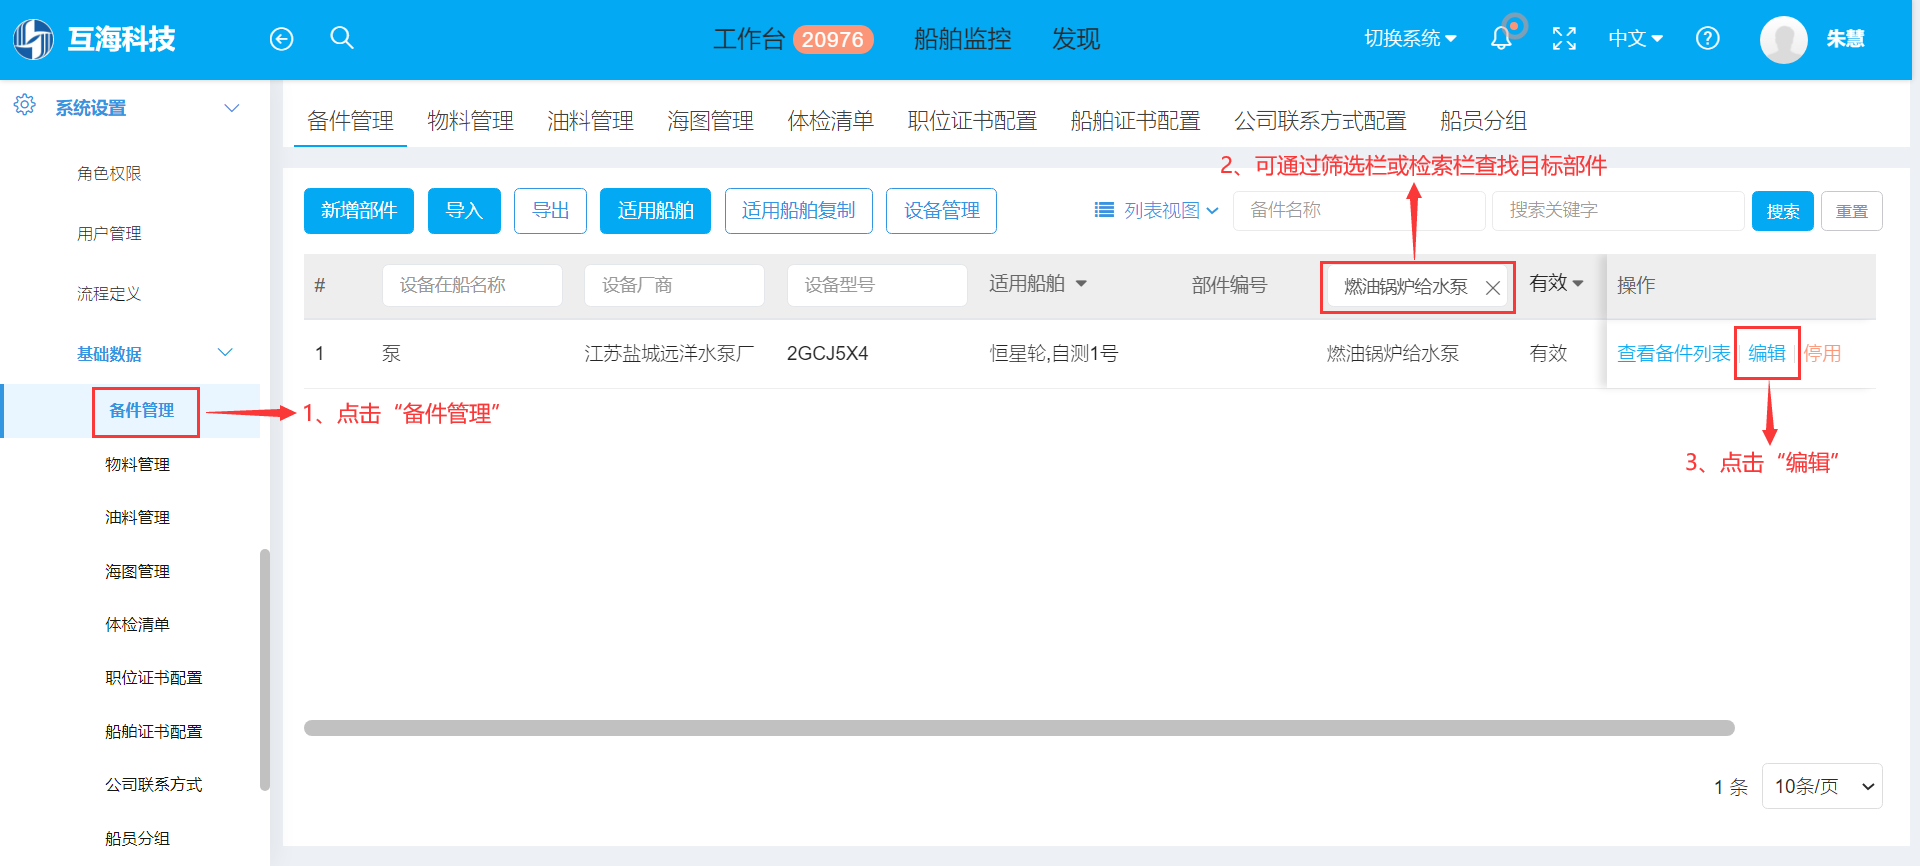The width and height of the screenshot is (1920, 866).
Task: Click the 互海科技 logo icon
Action: 33,39
